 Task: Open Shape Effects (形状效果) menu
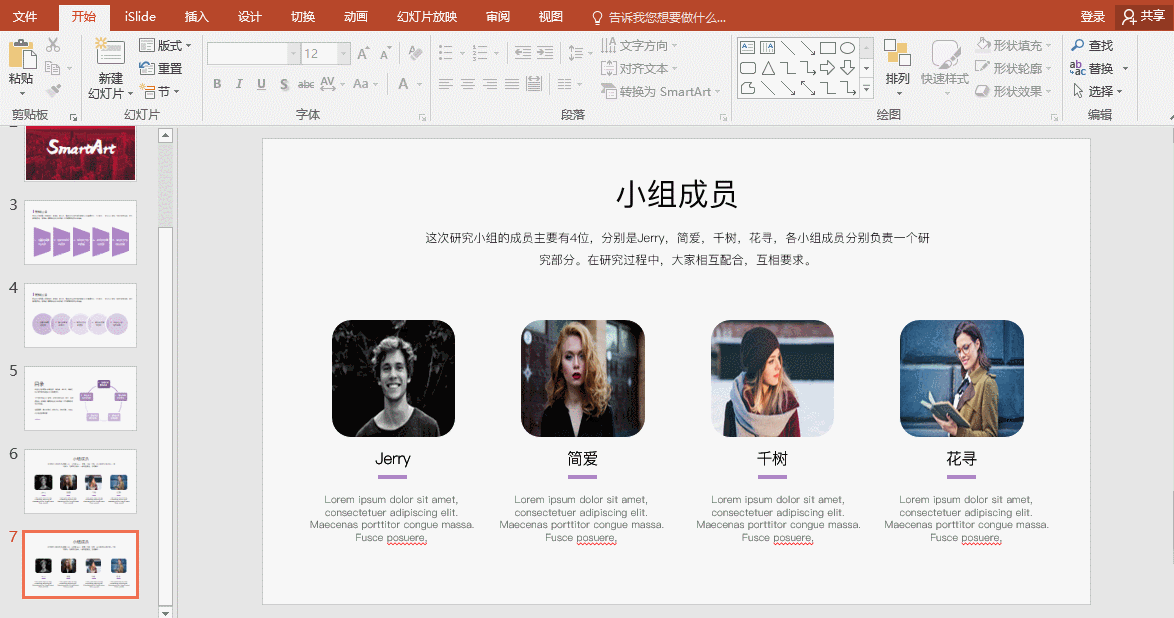pyautogui.click(x=1014, y=91)
